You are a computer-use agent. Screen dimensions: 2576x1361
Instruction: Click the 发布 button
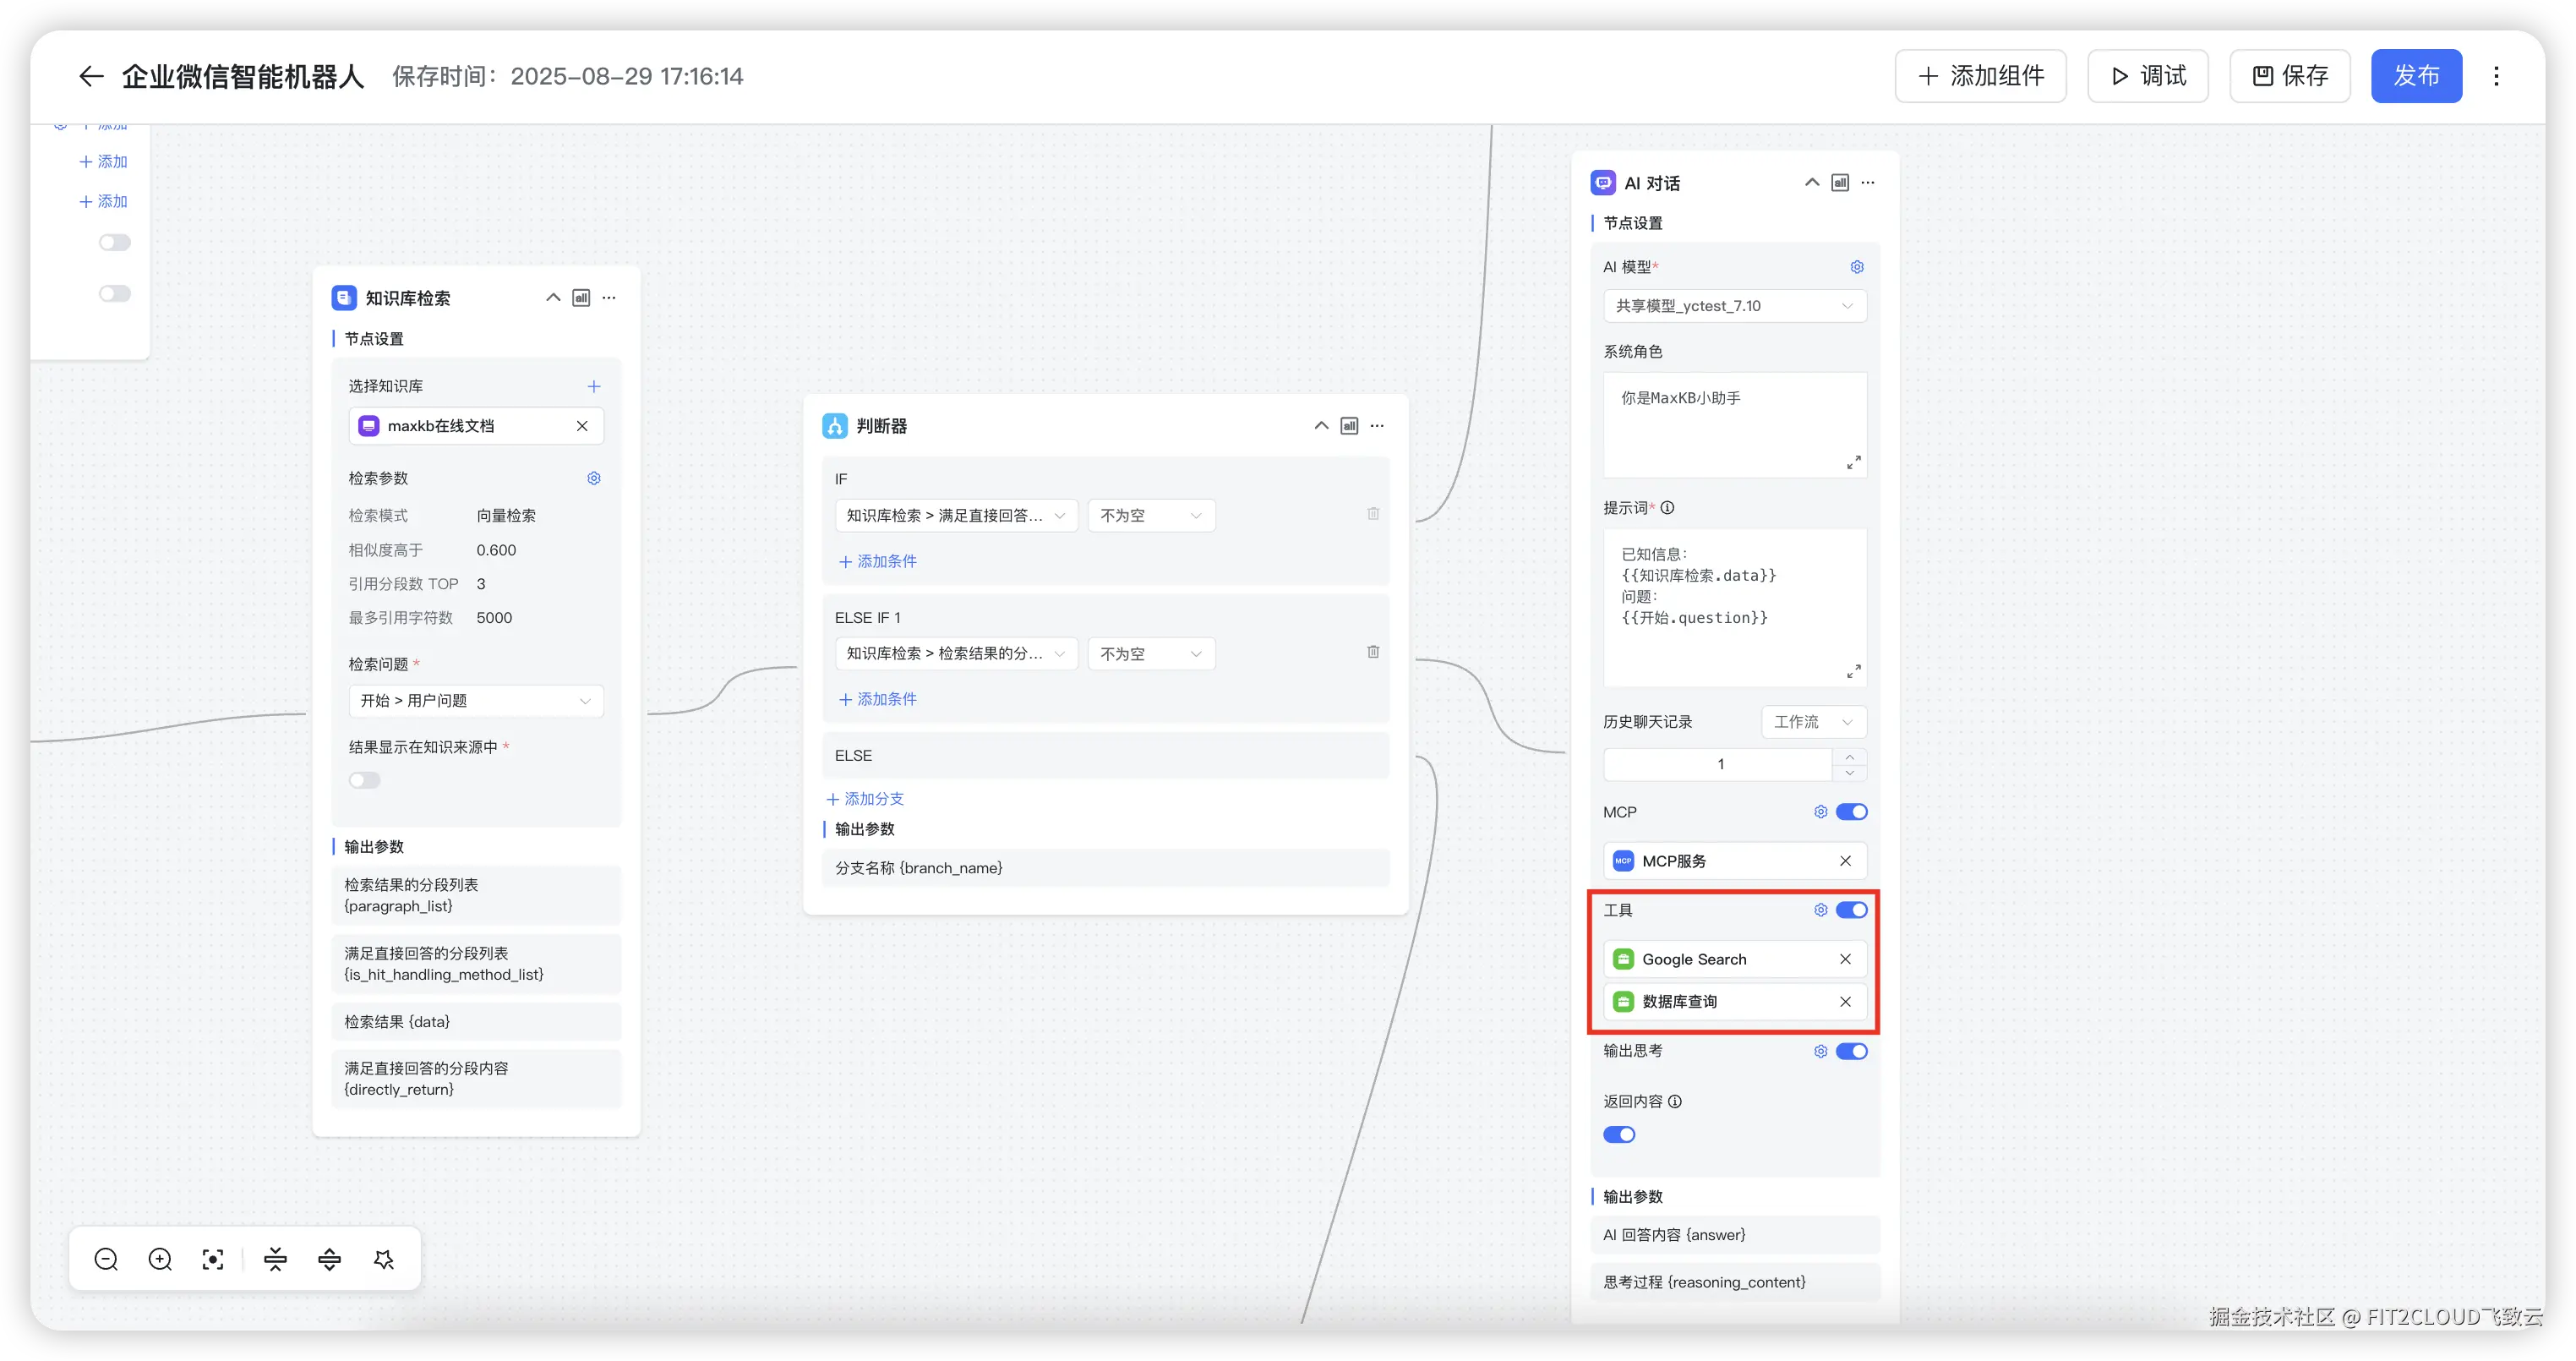tap(2415, 76)
